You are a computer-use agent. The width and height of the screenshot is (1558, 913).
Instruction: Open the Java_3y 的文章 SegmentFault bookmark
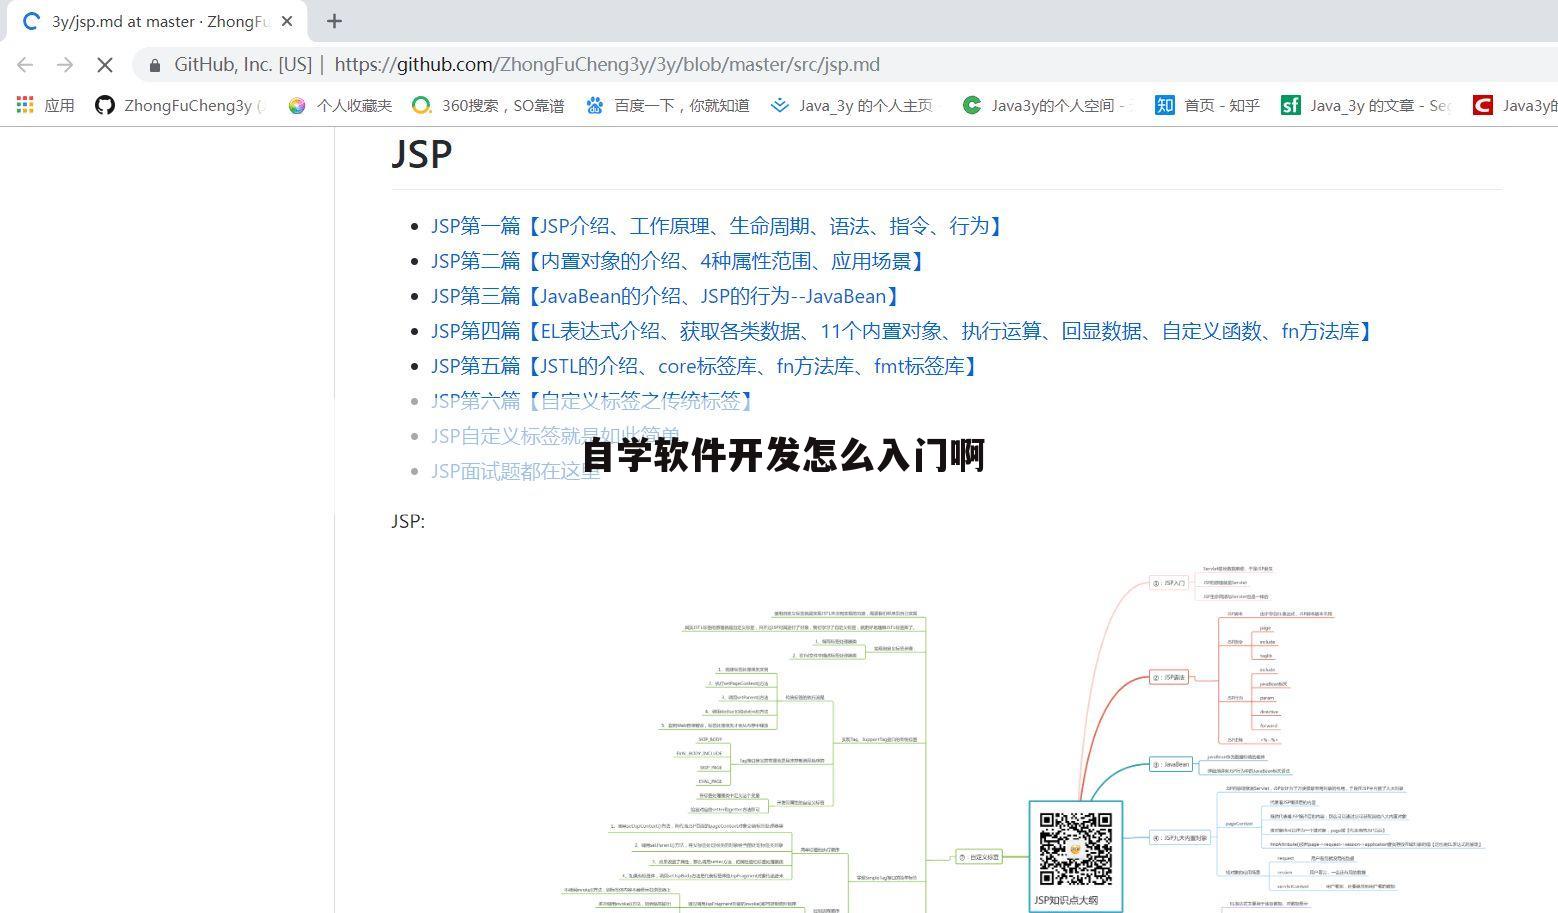pos(1365,105)
